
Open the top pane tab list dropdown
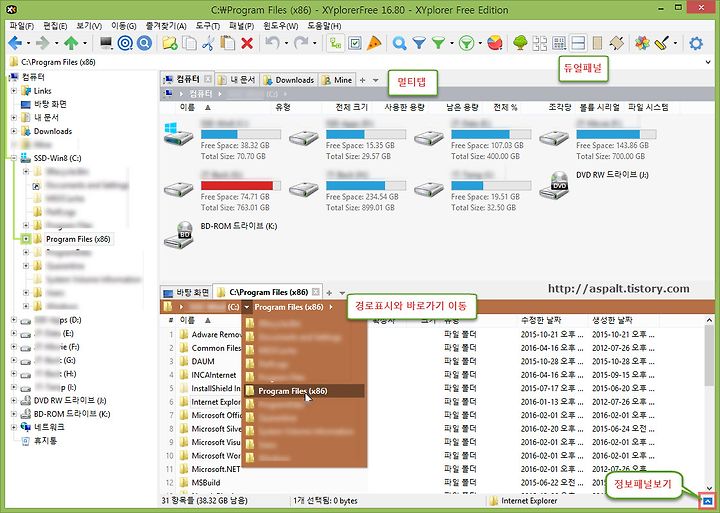click(x=376, y=80)
